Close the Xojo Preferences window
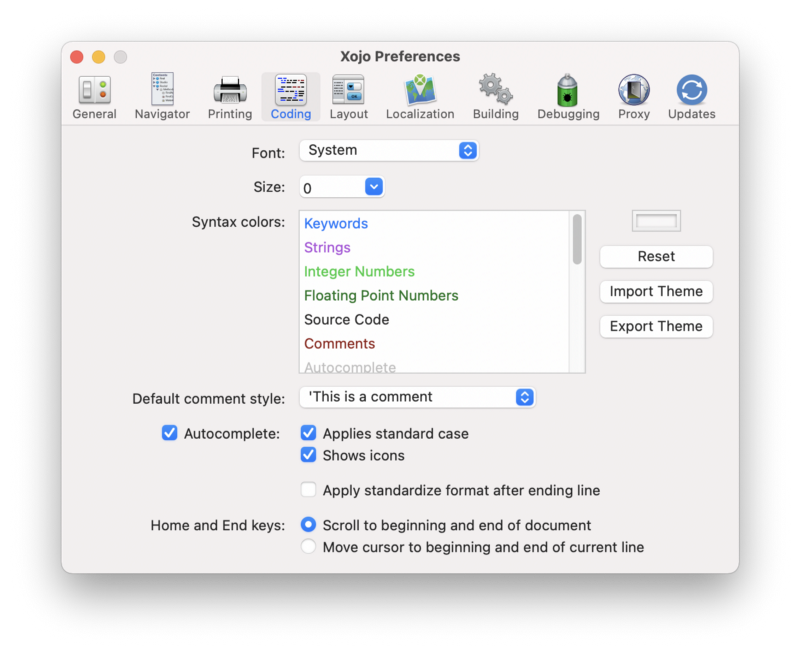 click(x=77, y=57)
